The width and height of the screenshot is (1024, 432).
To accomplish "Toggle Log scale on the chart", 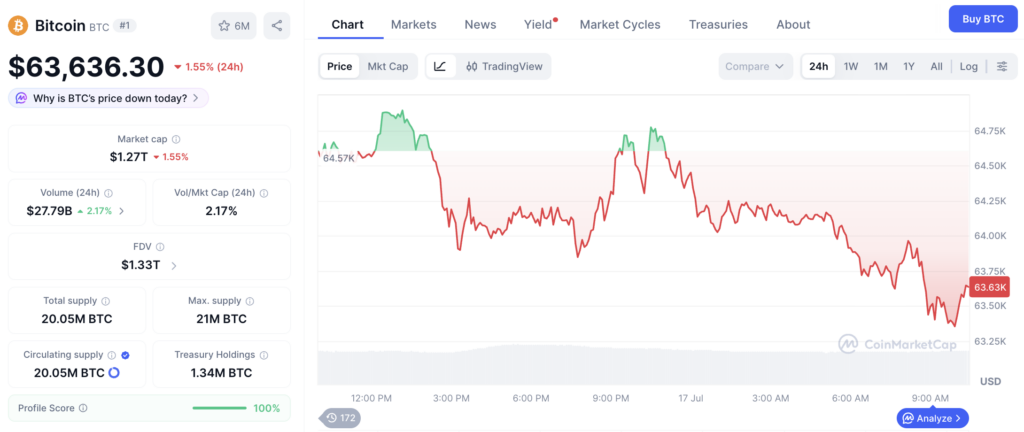I will coord(969,67).
